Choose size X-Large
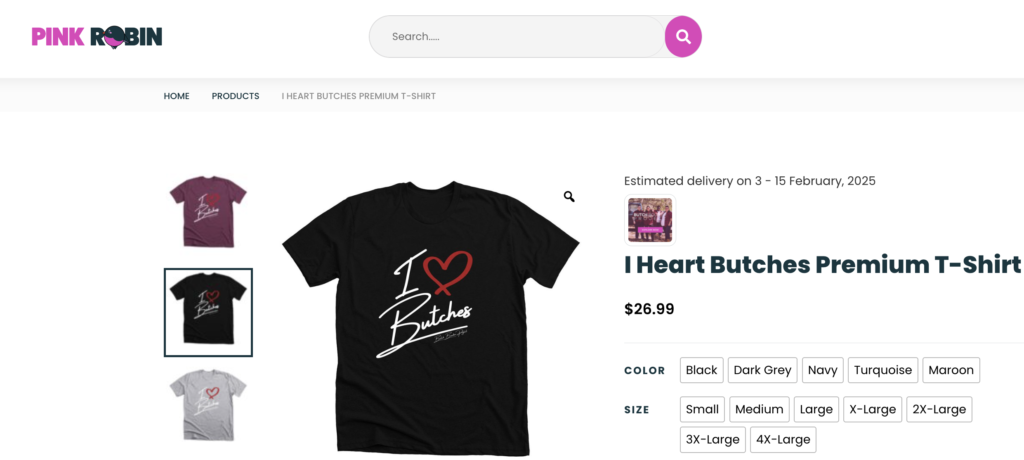The image size is (1024, 460). coord(873,409)
